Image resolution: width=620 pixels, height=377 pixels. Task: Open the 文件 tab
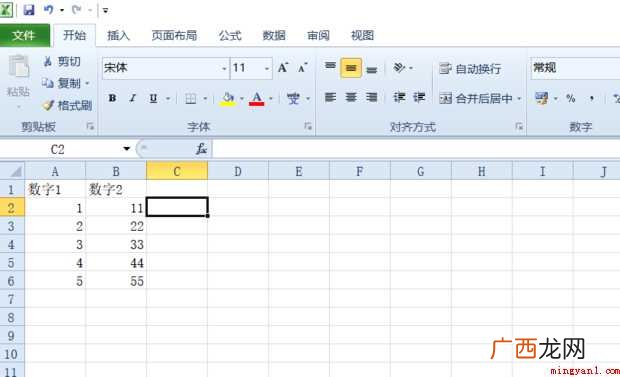[24, 36]
